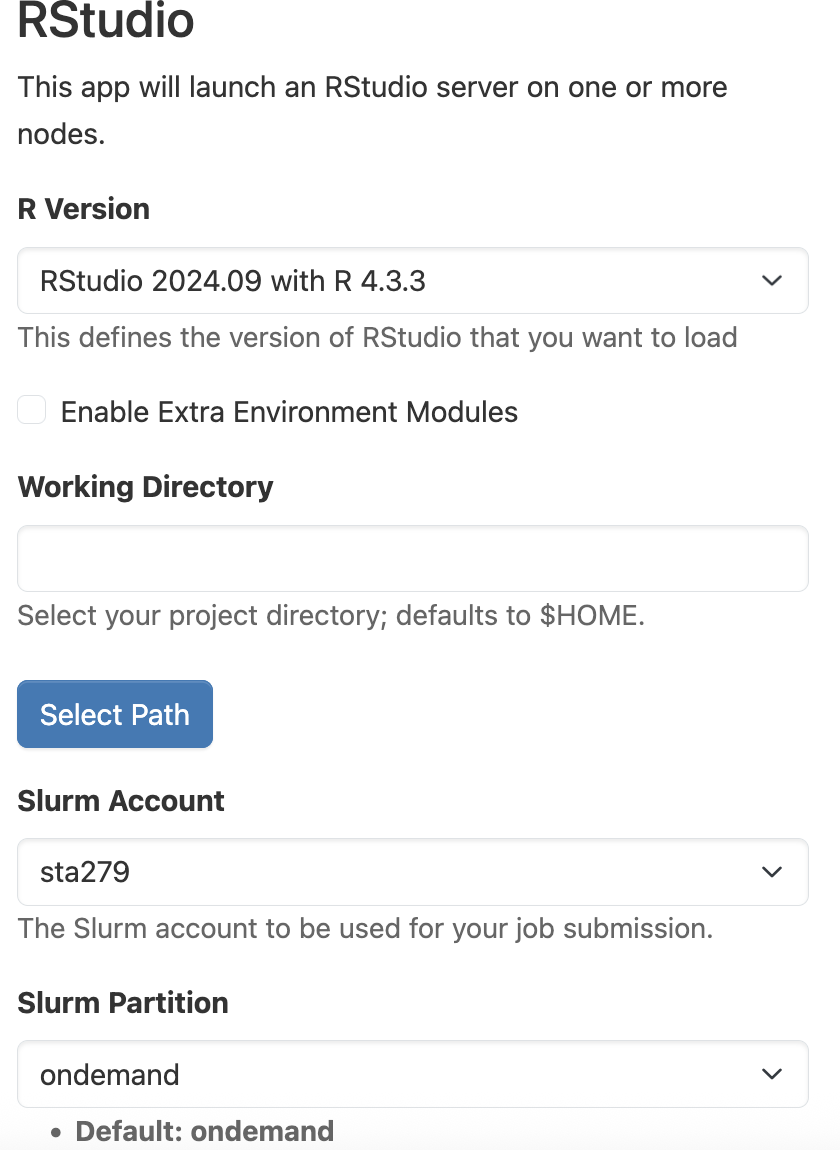Click Select Path to browse directories
This screenshot has height=1150, width=840.
click(114, 714)
